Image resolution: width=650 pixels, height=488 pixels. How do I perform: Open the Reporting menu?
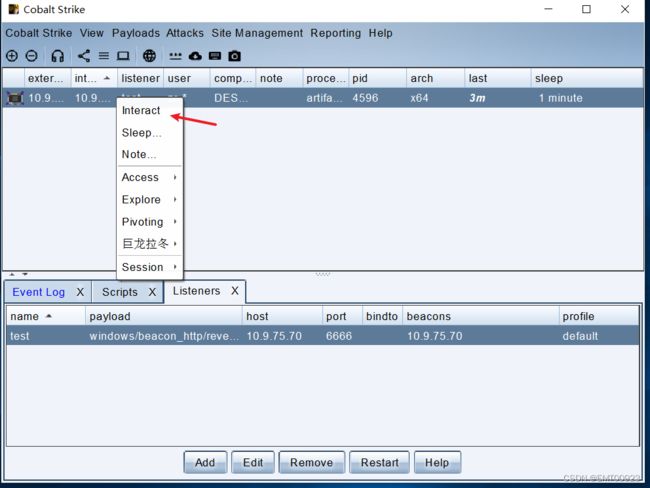335,33
